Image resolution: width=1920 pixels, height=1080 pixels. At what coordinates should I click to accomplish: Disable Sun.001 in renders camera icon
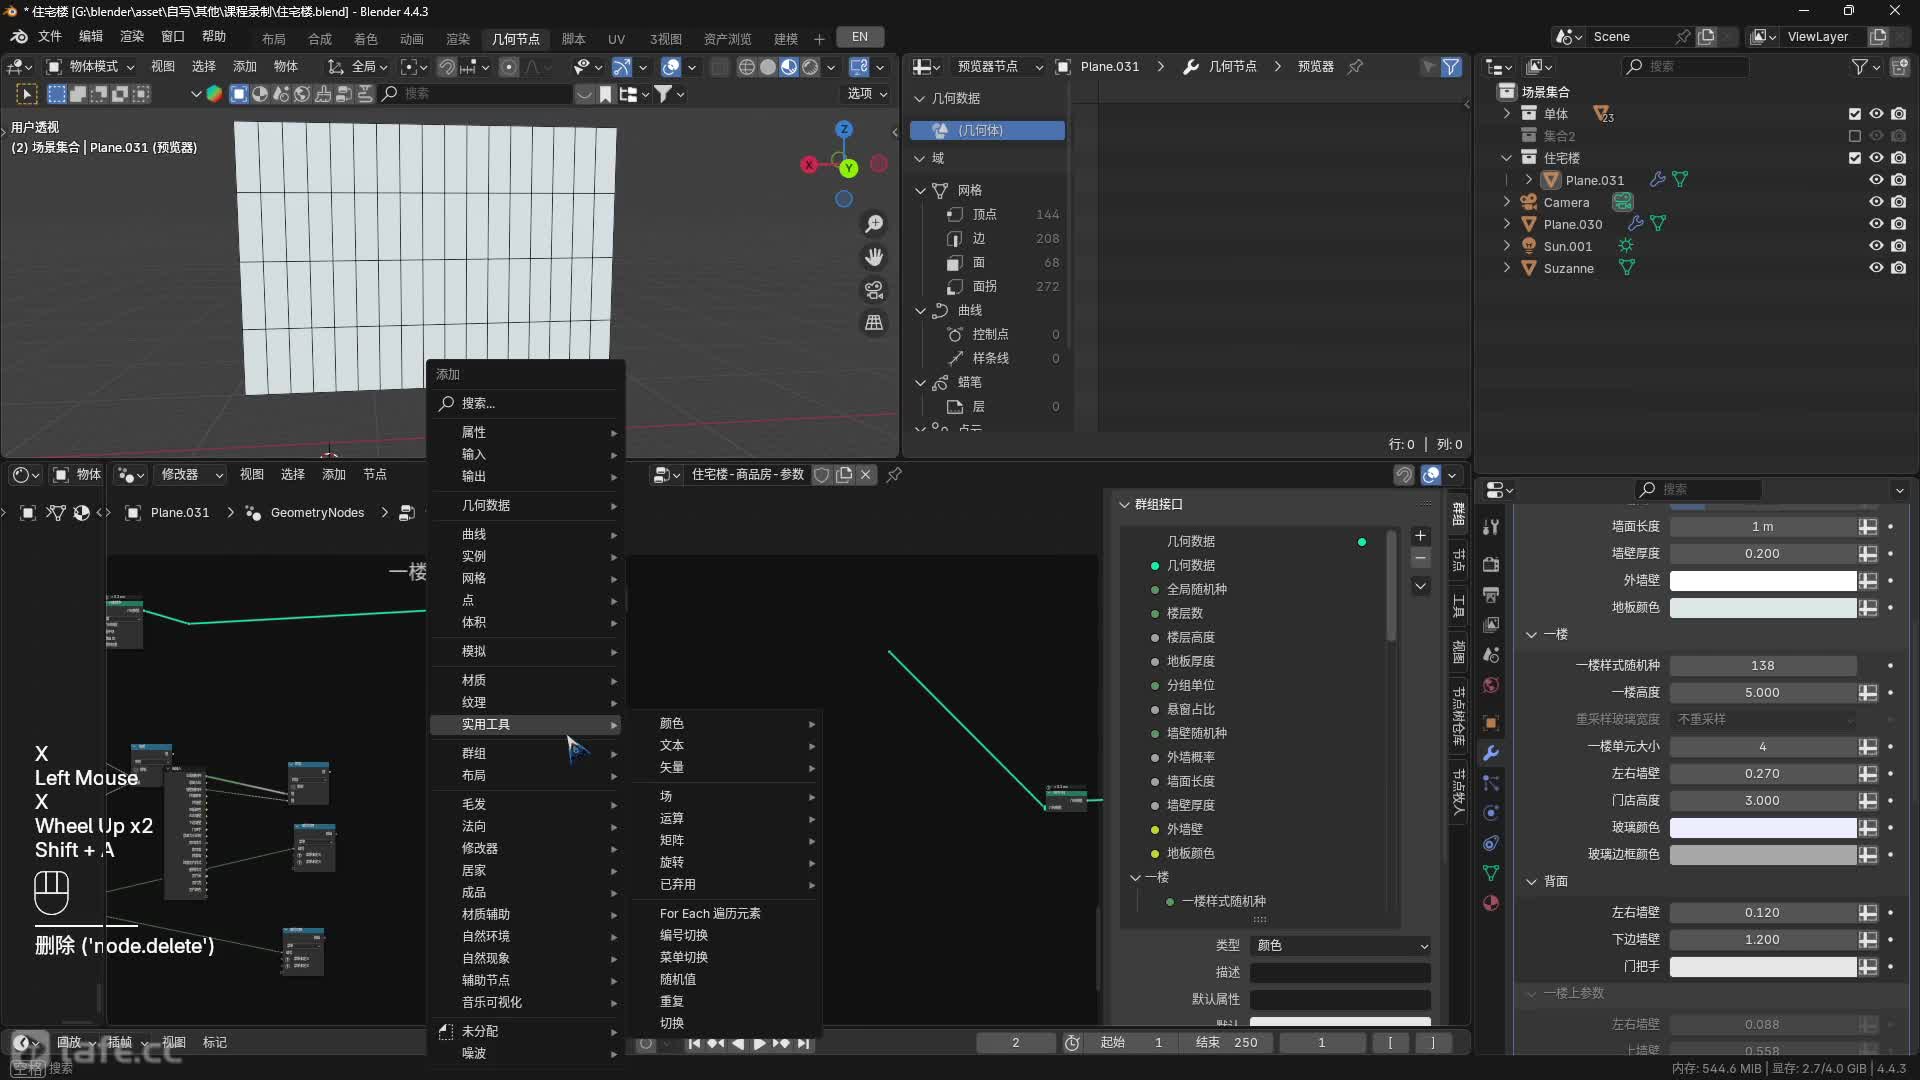(x=1898, y=246)
